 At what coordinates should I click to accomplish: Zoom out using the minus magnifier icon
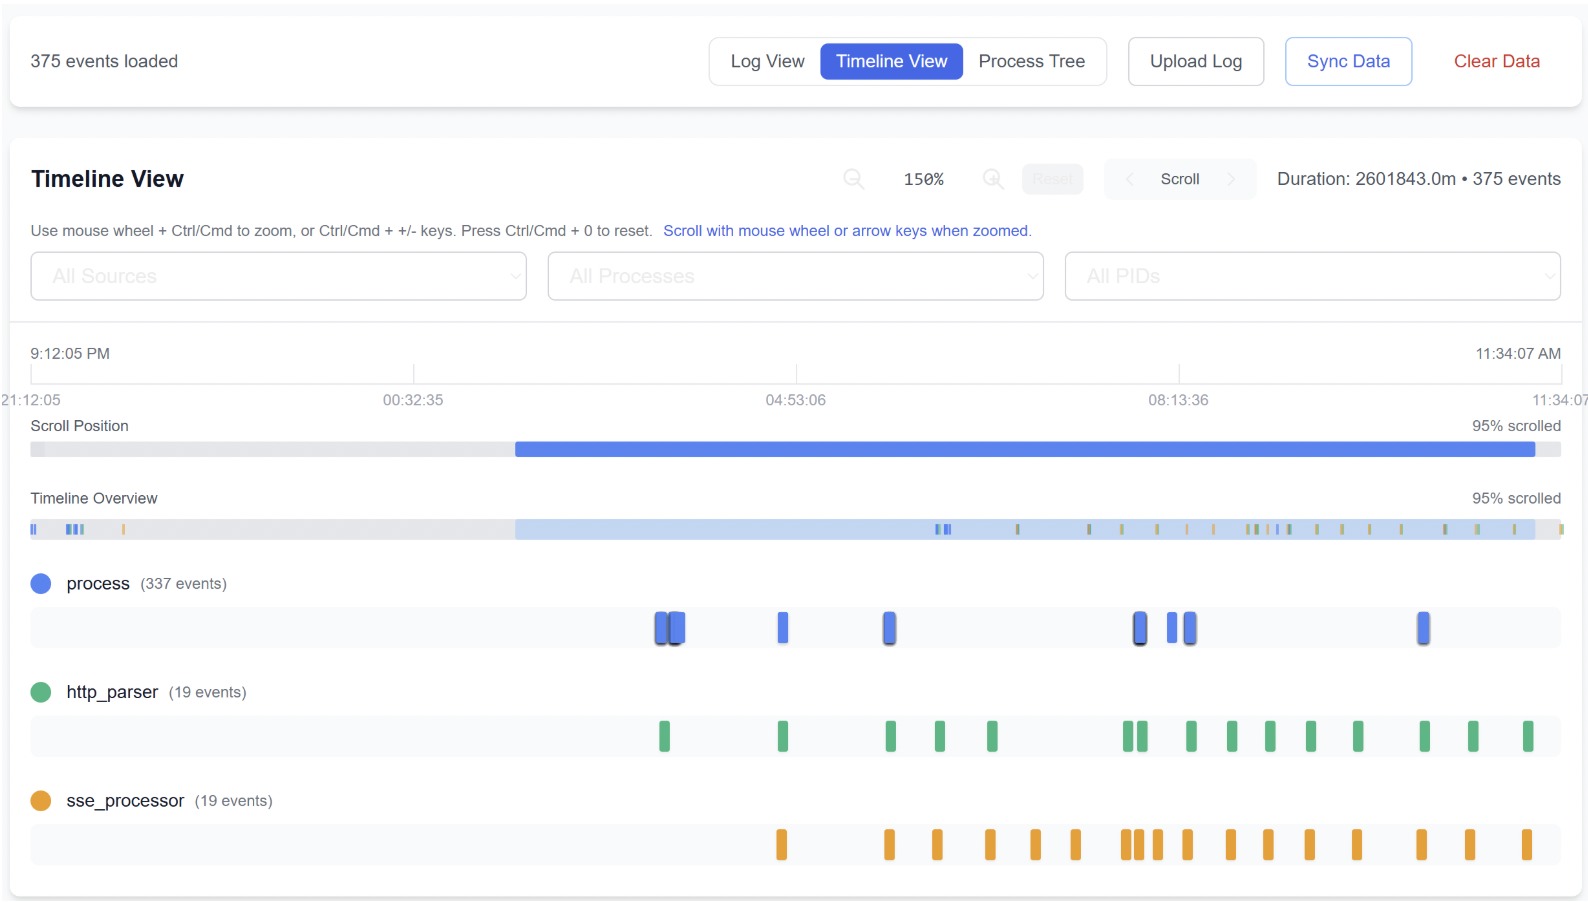853,179
